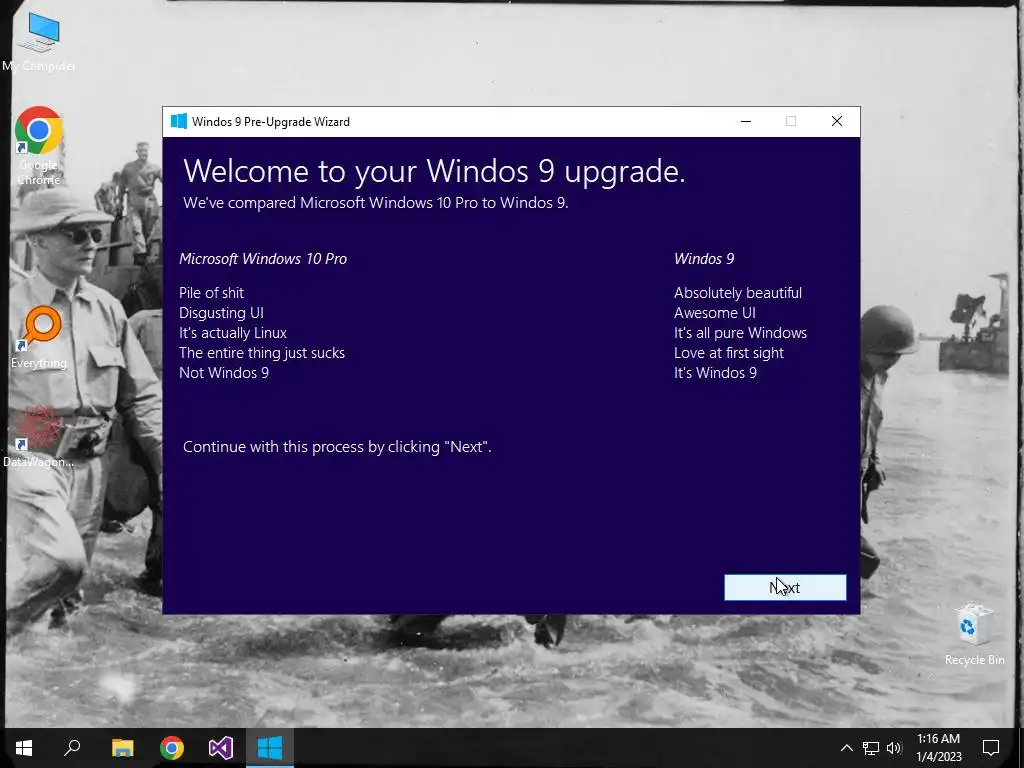Open the DataWagon desktop shortcut
The height and width of the screenshot is (768, 1024).
coord(39,437)
